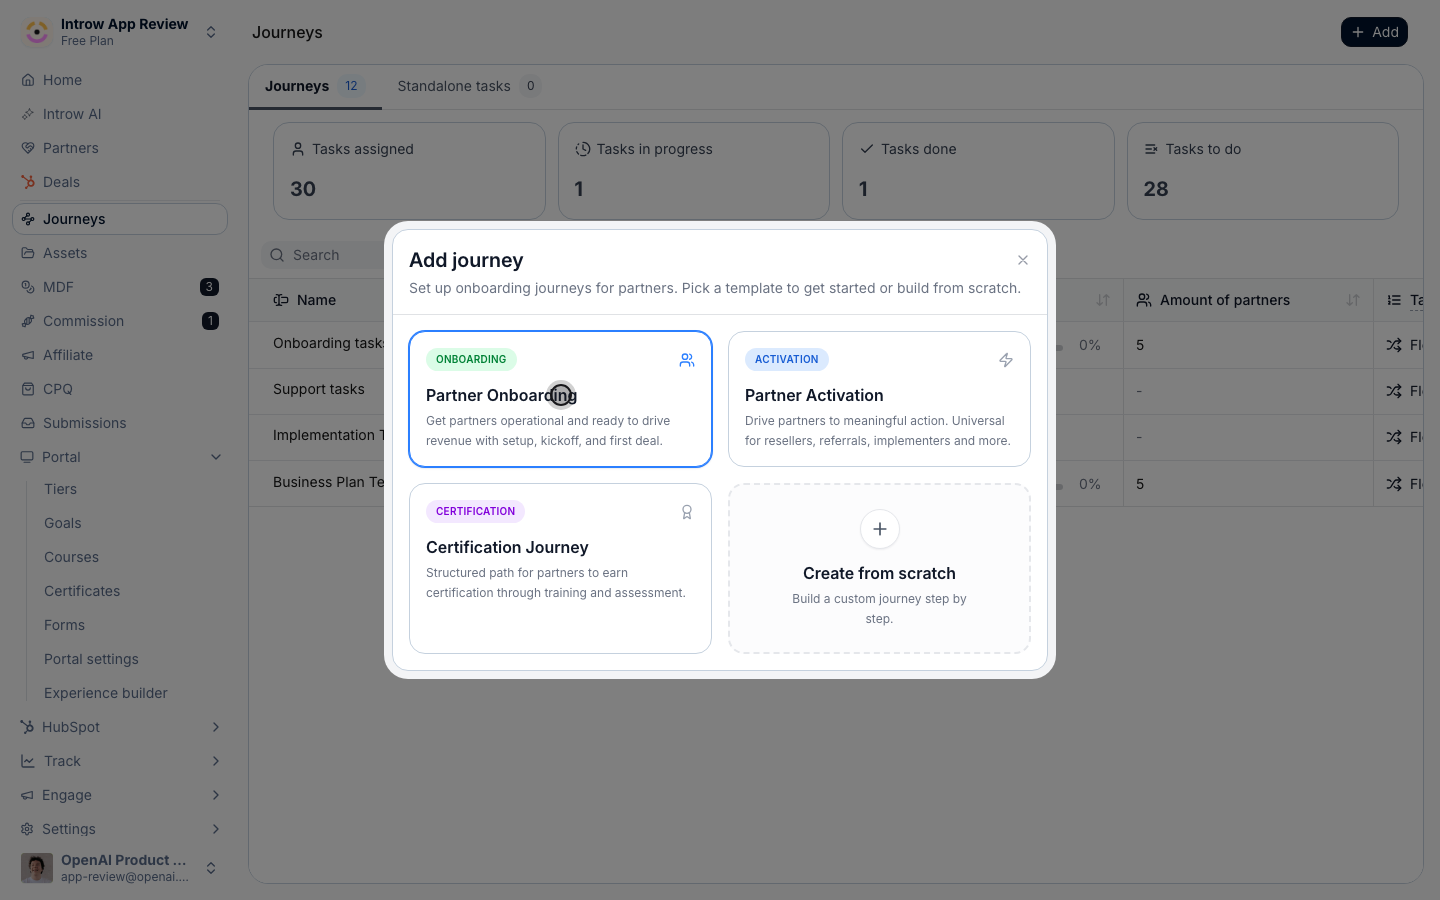The height and width of the screenshot is (900, 1440).
Task: Click the Add button in header
Action: [x=1374, y=32]
